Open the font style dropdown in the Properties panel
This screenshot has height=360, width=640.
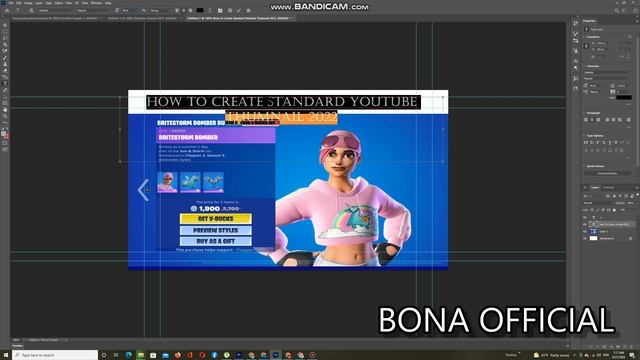click(607, 78)
